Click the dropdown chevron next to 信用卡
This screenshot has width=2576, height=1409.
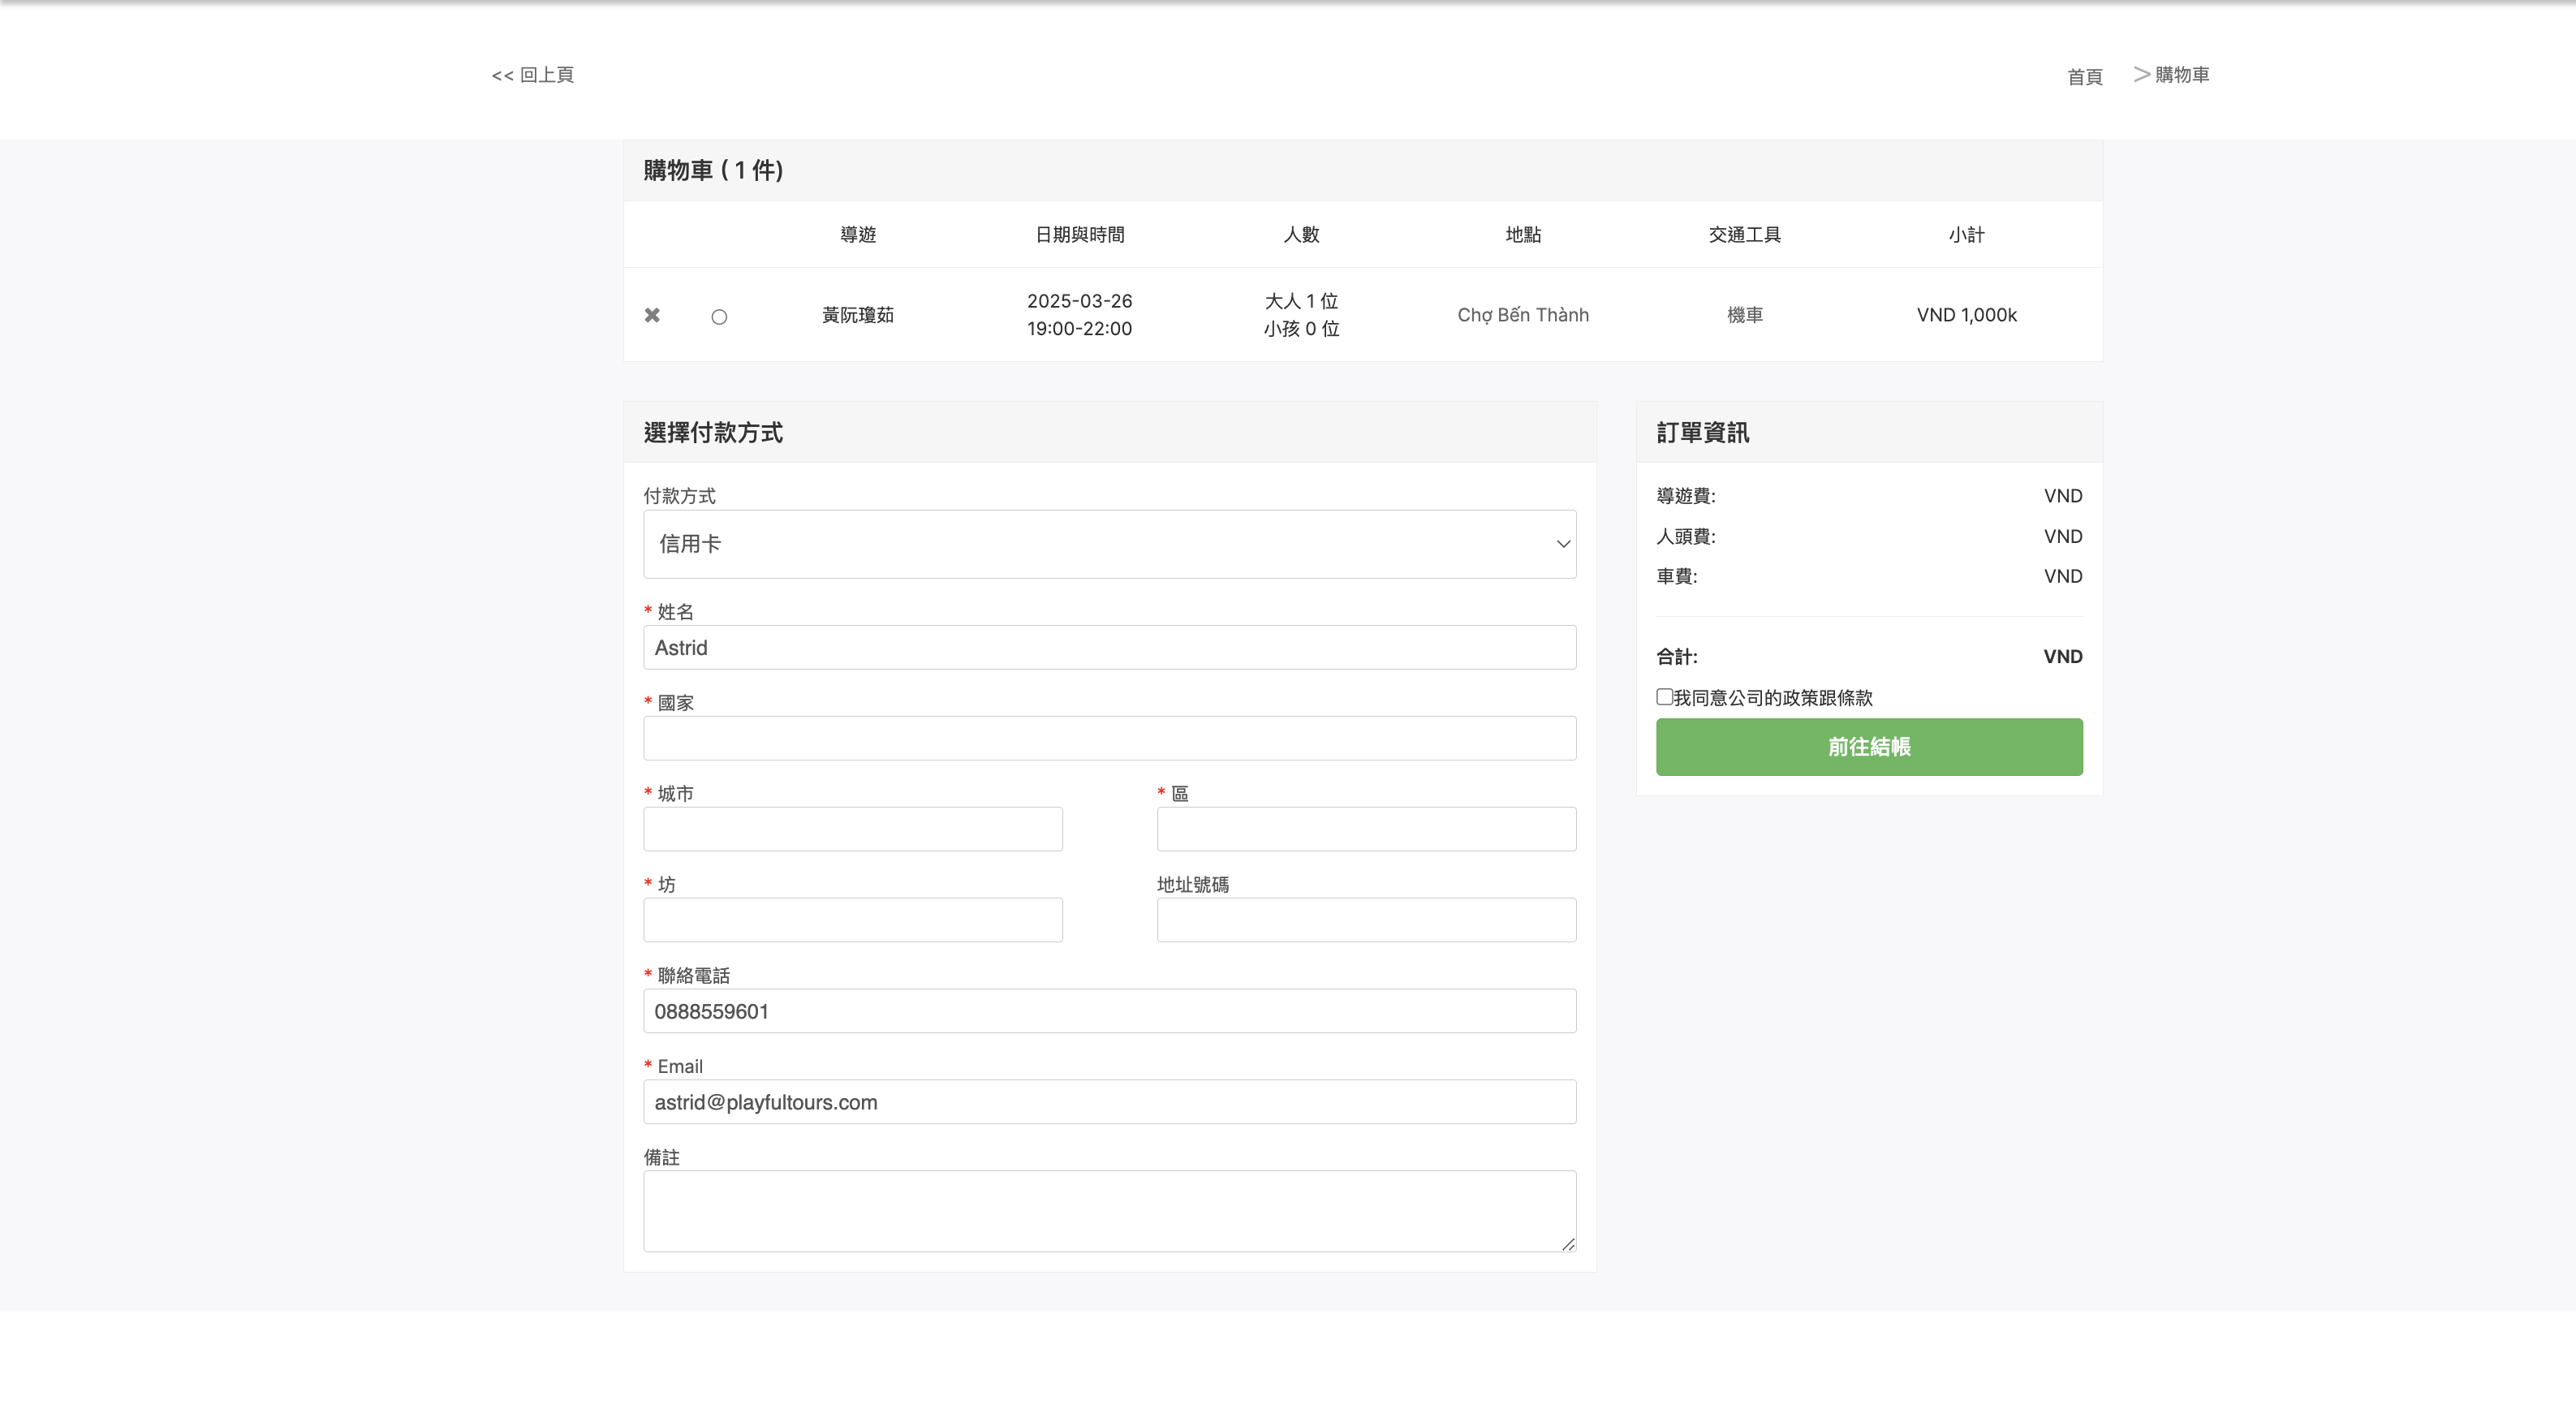1563,544
